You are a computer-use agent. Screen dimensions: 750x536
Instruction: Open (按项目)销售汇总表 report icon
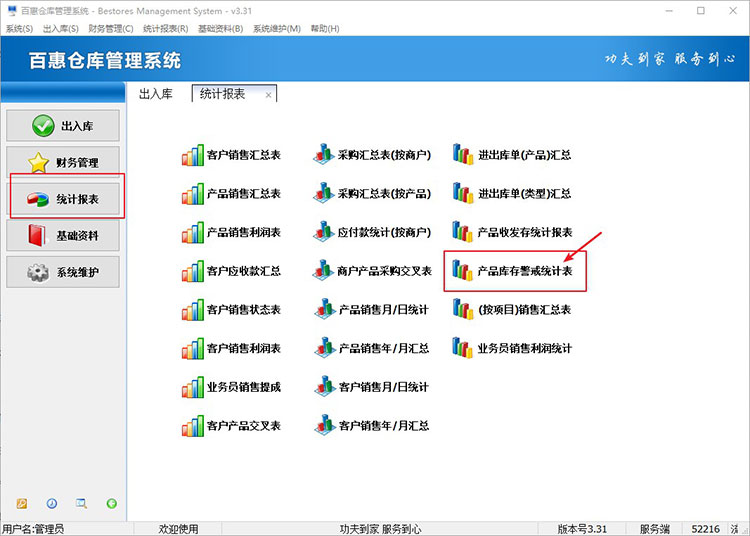pyautogui.click(x=463, y=309)
